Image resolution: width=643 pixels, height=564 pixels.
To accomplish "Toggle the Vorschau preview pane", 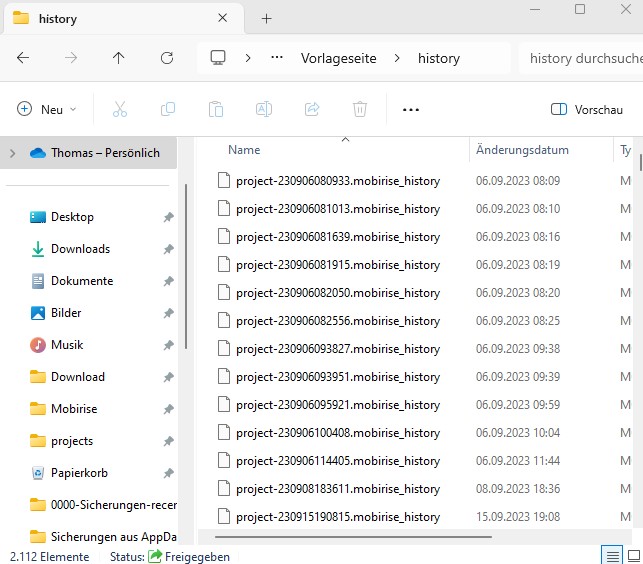I will (588, 109).
